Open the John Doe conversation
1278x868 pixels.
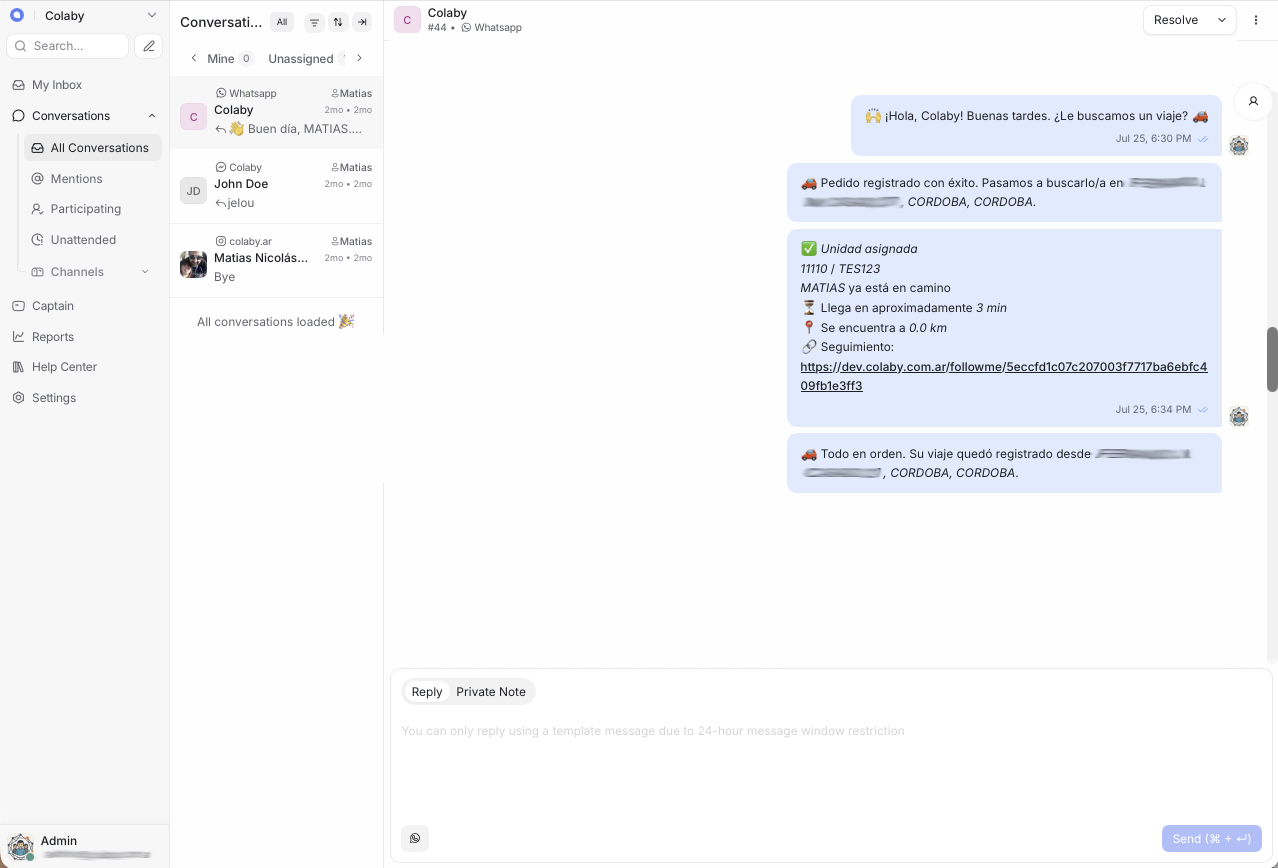(276, 186)
